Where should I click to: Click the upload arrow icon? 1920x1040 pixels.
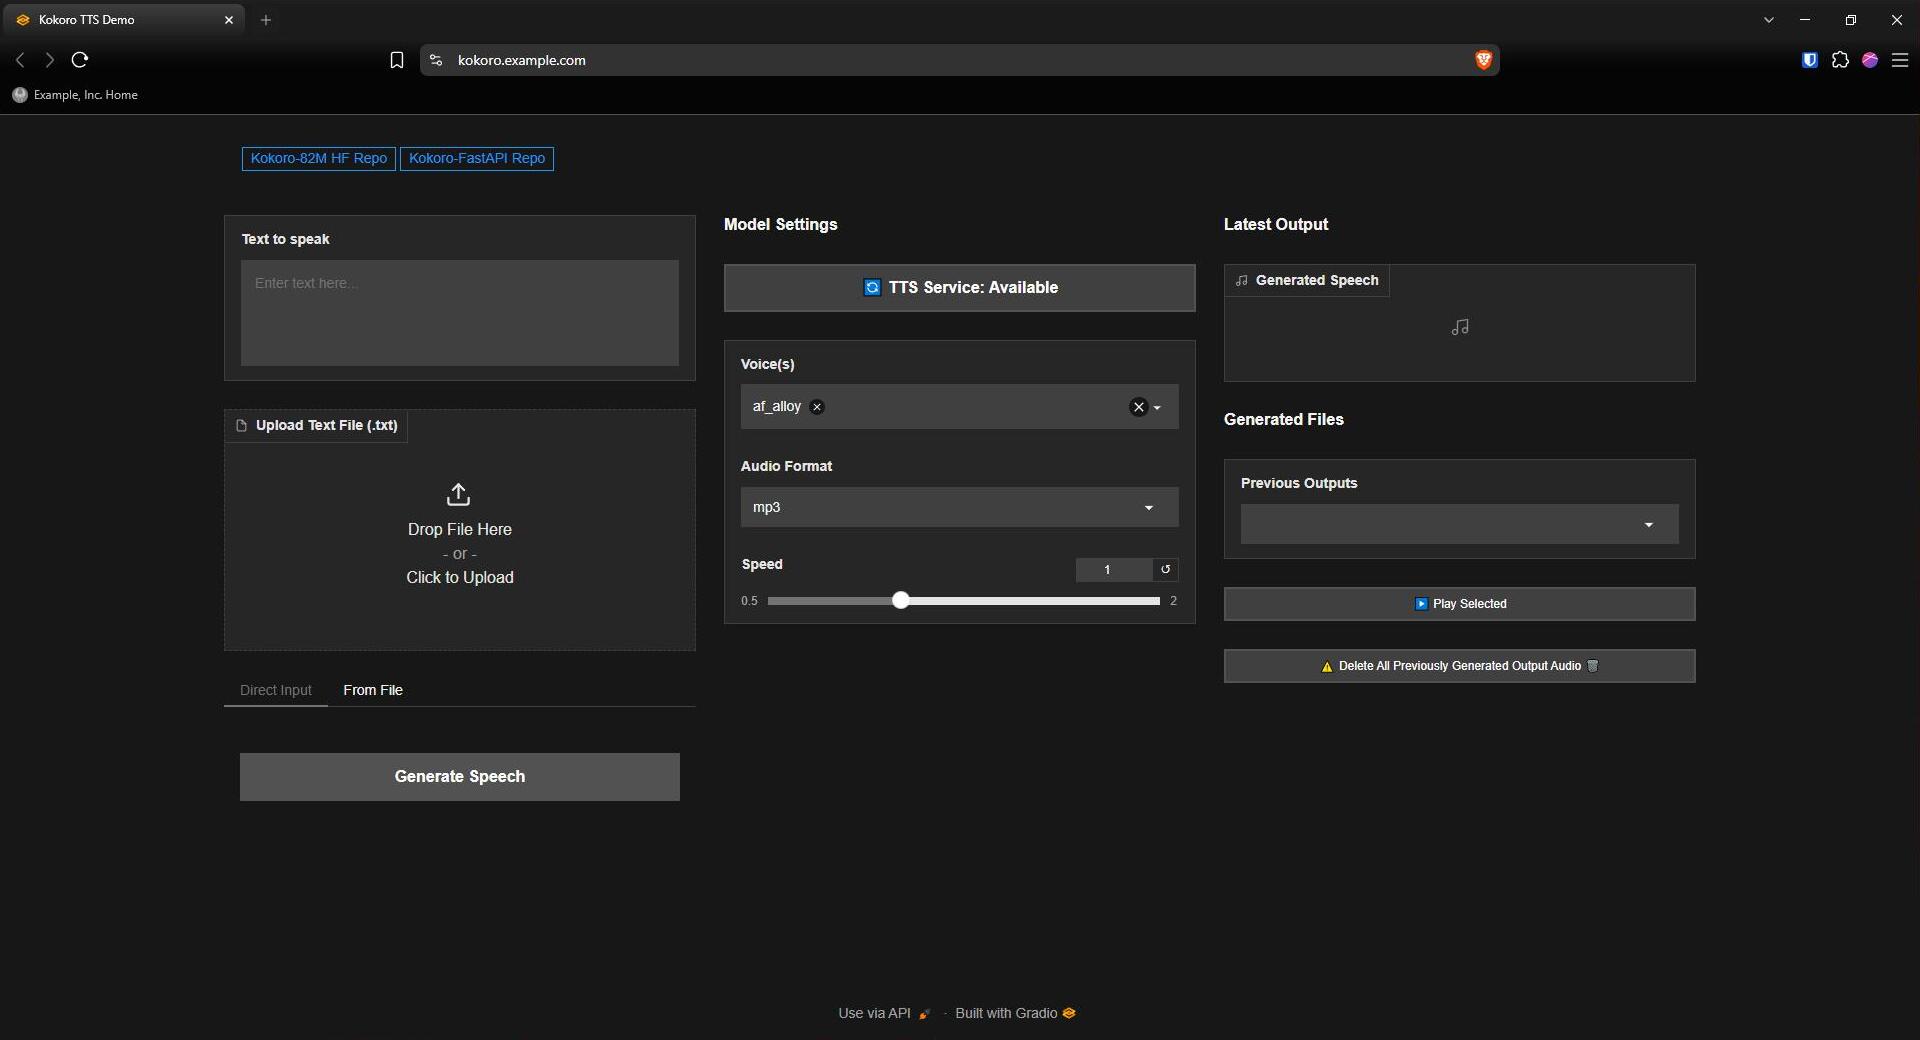click(458, 494)
